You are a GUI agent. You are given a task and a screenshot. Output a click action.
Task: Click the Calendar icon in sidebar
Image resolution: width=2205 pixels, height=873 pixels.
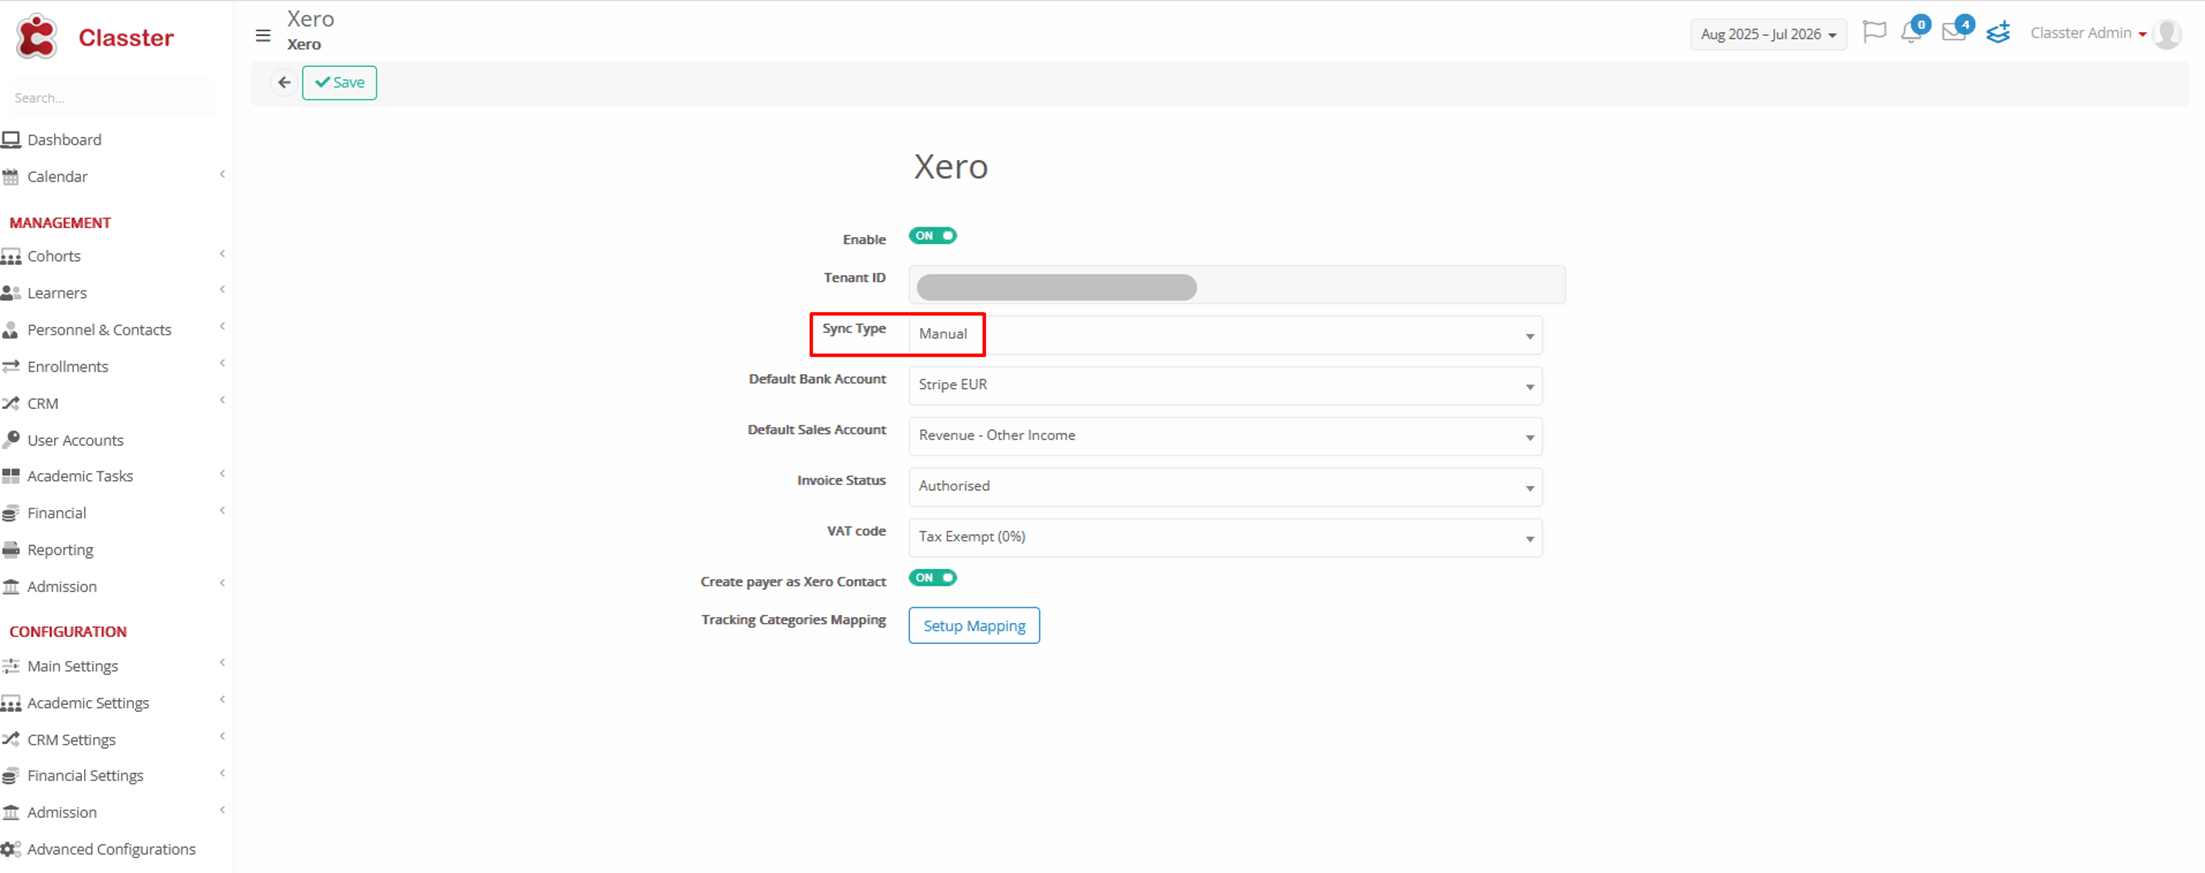pos(11,177)
